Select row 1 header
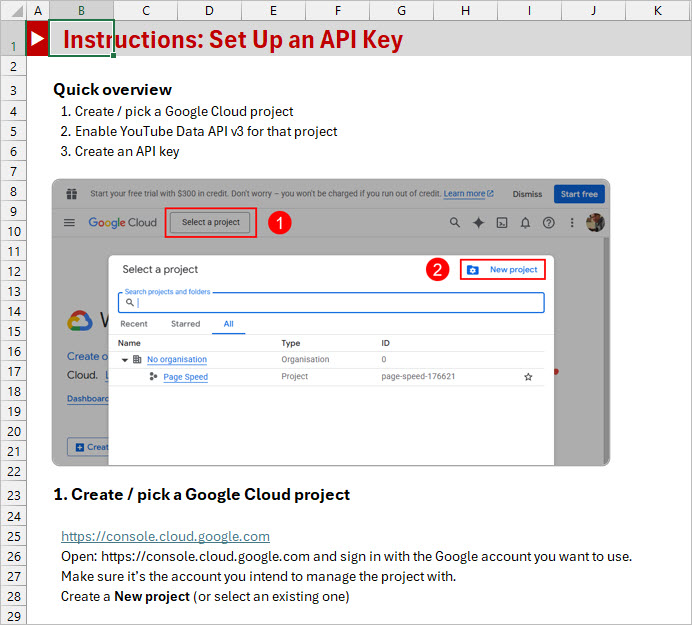The image size is (692, 625). coord(14,38)
